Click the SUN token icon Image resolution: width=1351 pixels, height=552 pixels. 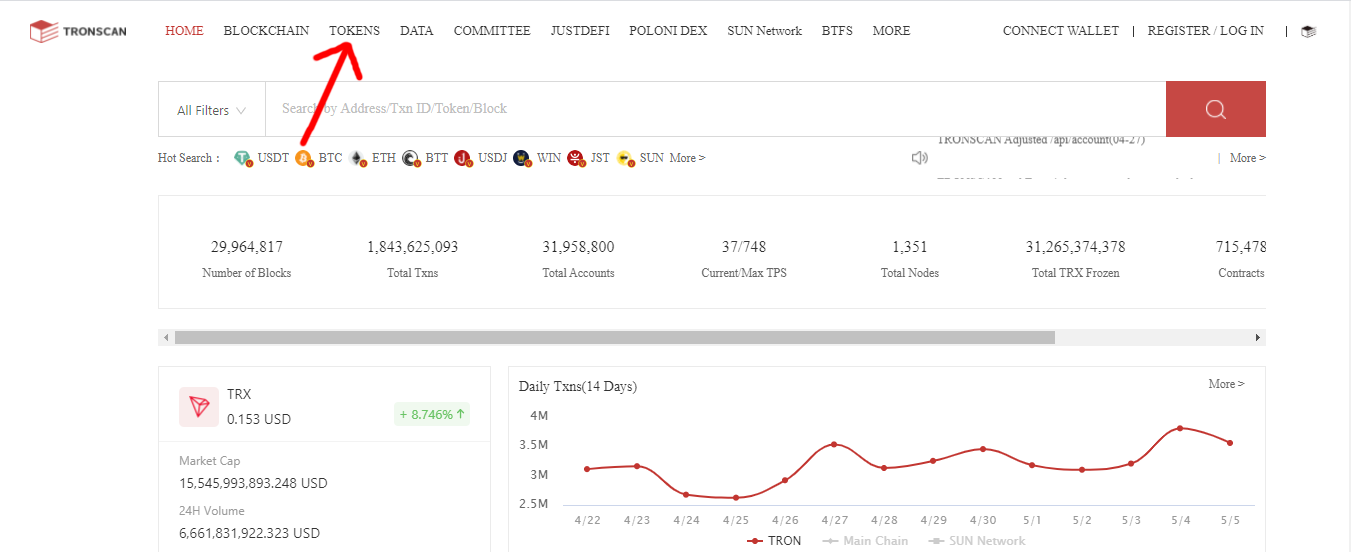coord(625,158)
